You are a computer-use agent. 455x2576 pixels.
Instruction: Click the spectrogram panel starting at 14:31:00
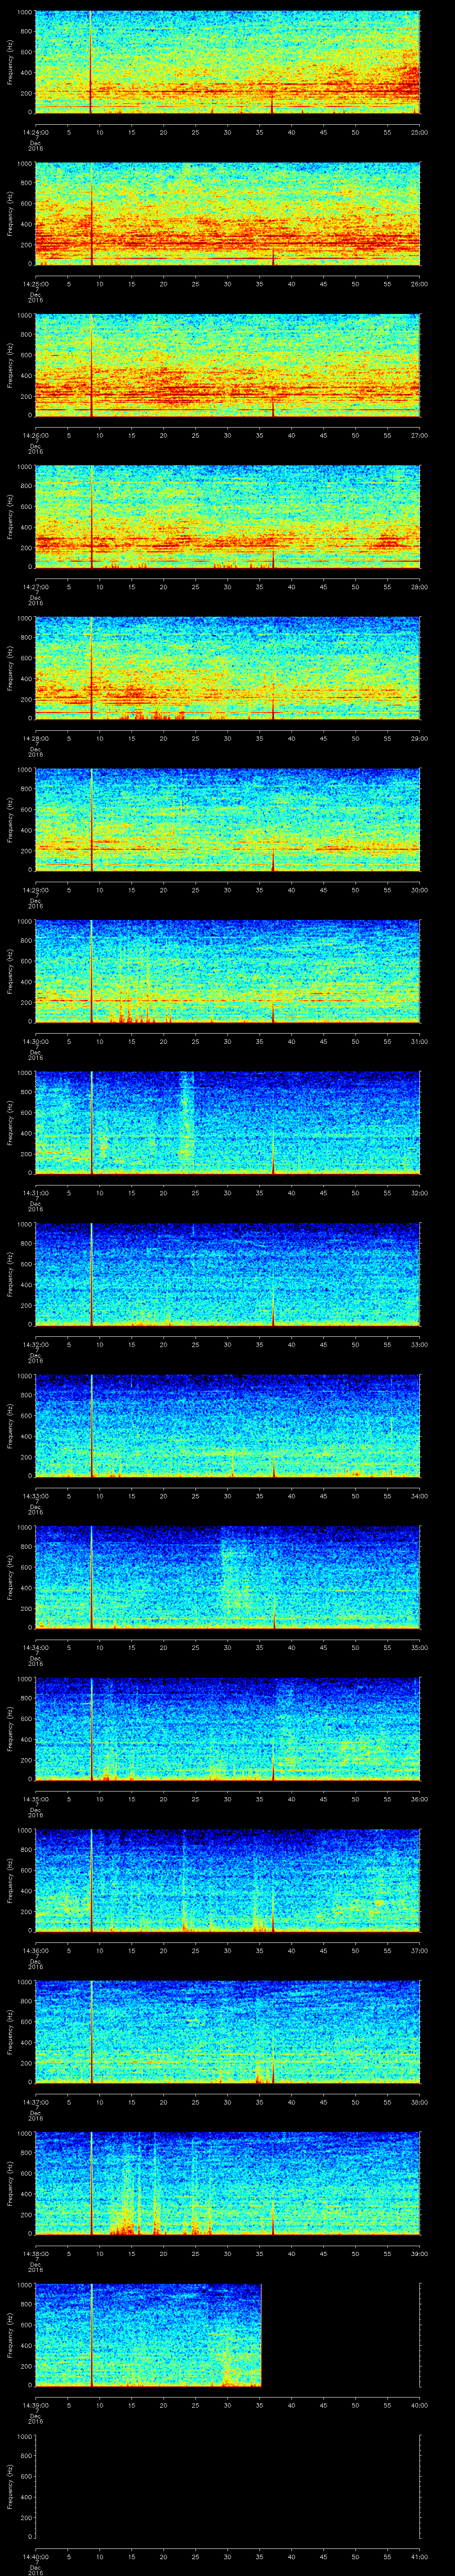(x=228, y=1123)
